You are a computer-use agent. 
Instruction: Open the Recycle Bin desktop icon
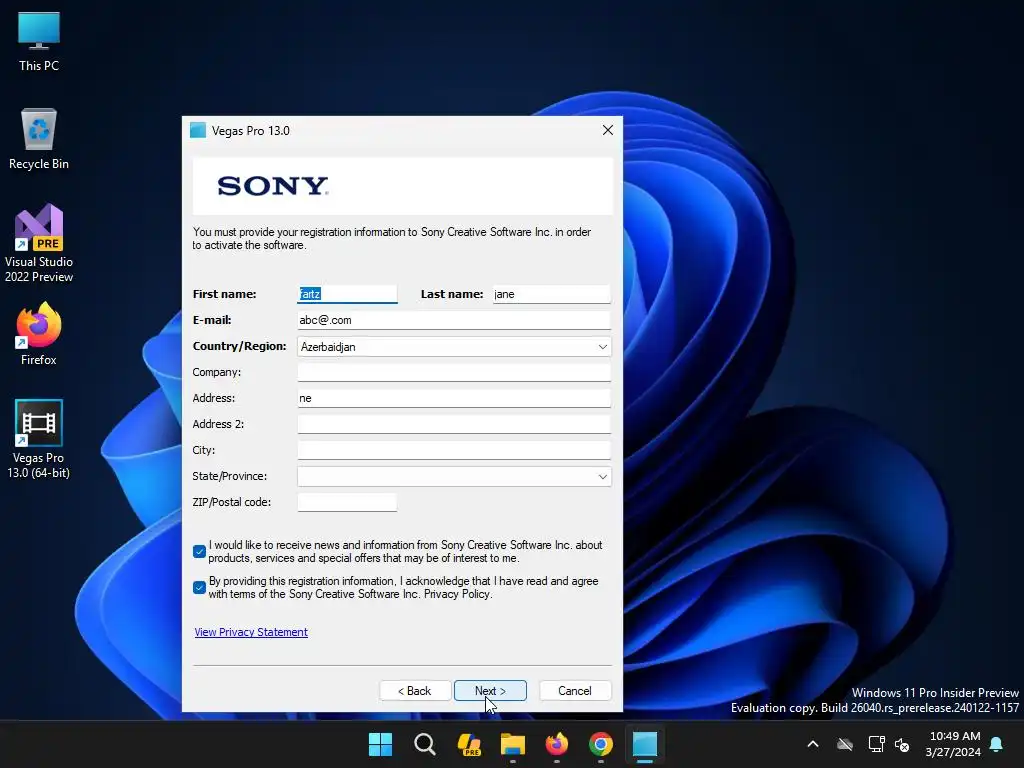click(x=39, y=139)
